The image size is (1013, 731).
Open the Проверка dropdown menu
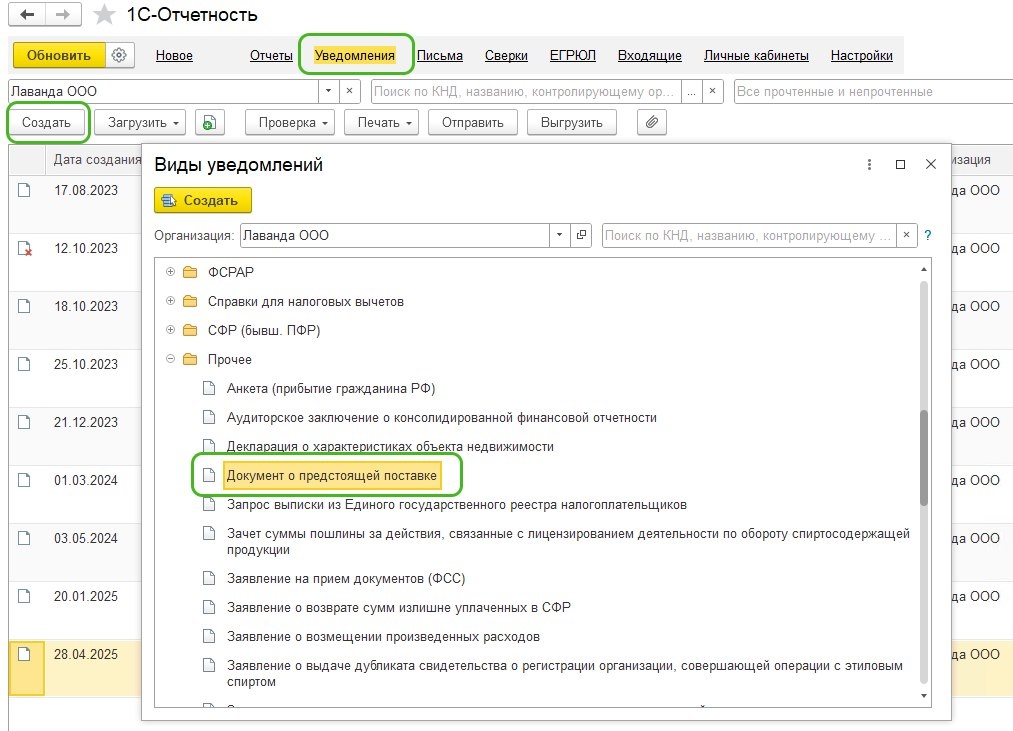tap(290, 122)
